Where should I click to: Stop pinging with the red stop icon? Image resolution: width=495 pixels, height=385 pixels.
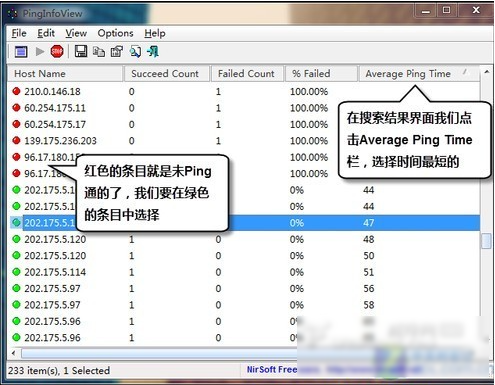click(57, 52)
